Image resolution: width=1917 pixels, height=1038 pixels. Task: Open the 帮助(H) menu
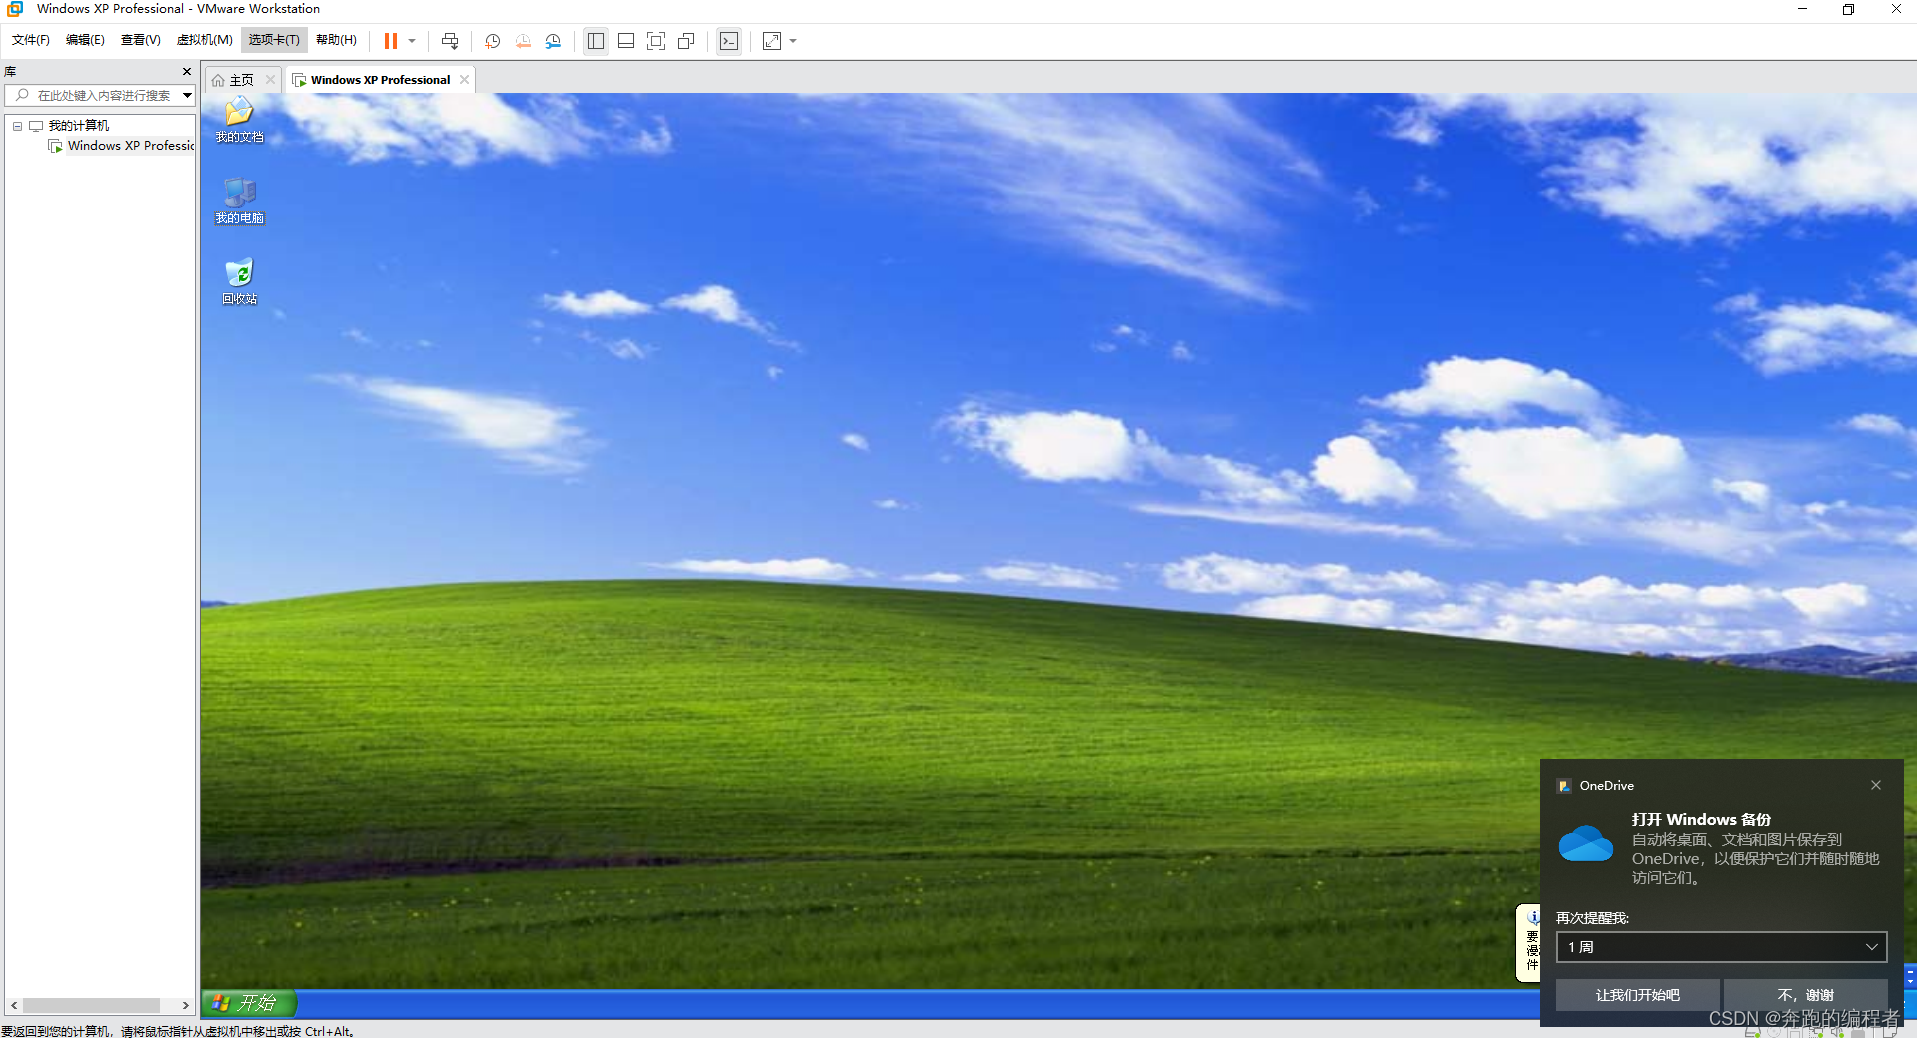pyautogui.click(x=336, y=40)
